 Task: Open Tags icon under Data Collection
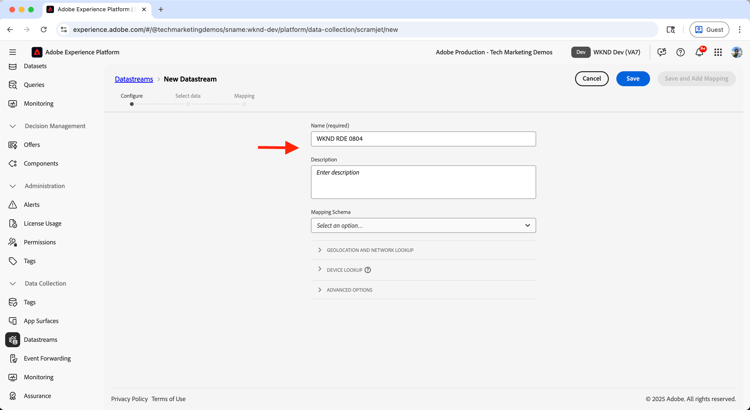13,302
